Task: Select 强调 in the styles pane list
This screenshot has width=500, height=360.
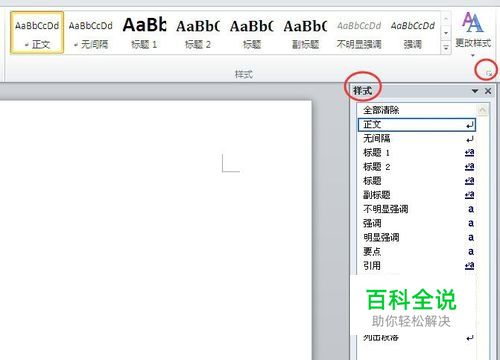Action: tap(417, 223)
